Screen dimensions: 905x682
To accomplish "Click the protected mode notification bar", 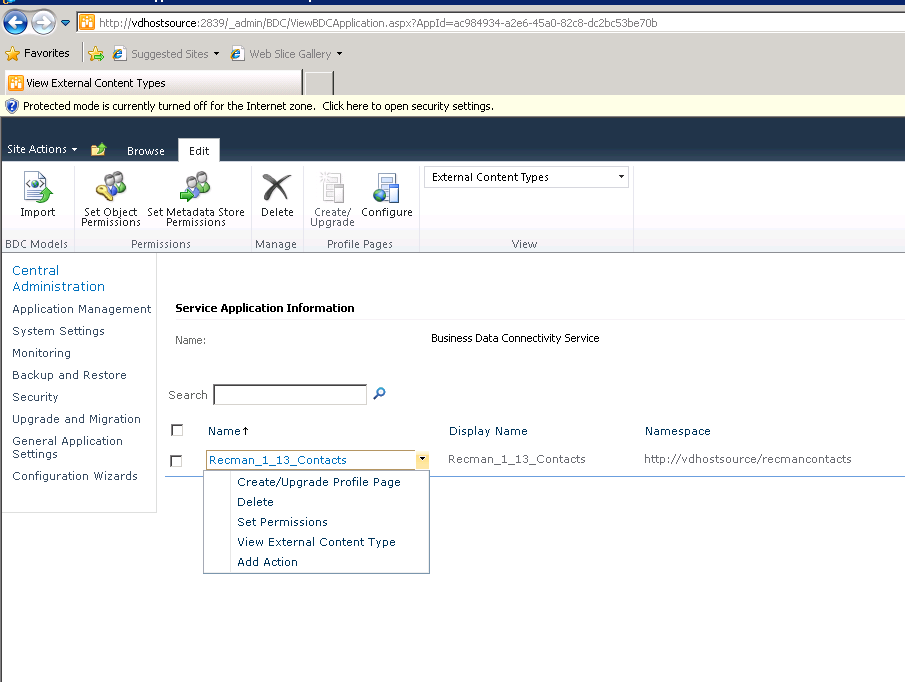I will point(452,106).
